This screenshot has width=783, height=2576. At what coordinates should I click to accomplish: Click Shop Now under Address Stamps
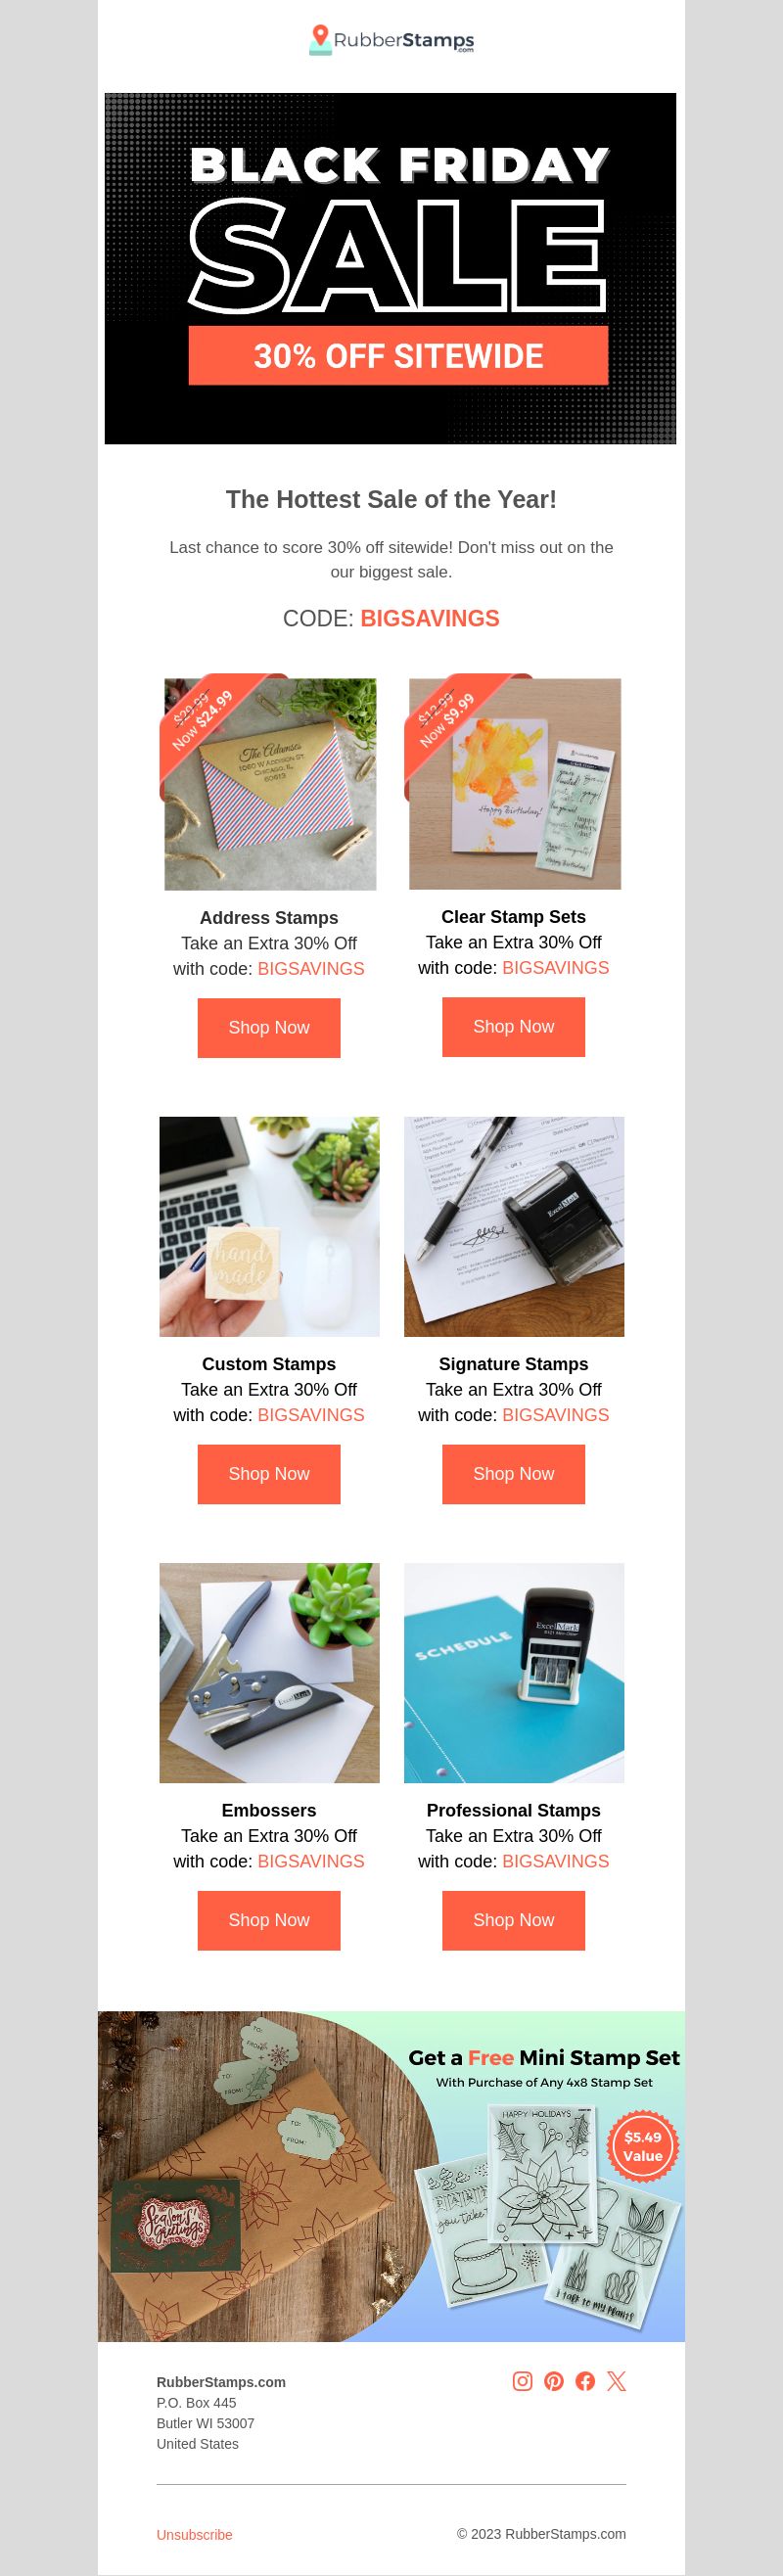(x=269, y=1028)
